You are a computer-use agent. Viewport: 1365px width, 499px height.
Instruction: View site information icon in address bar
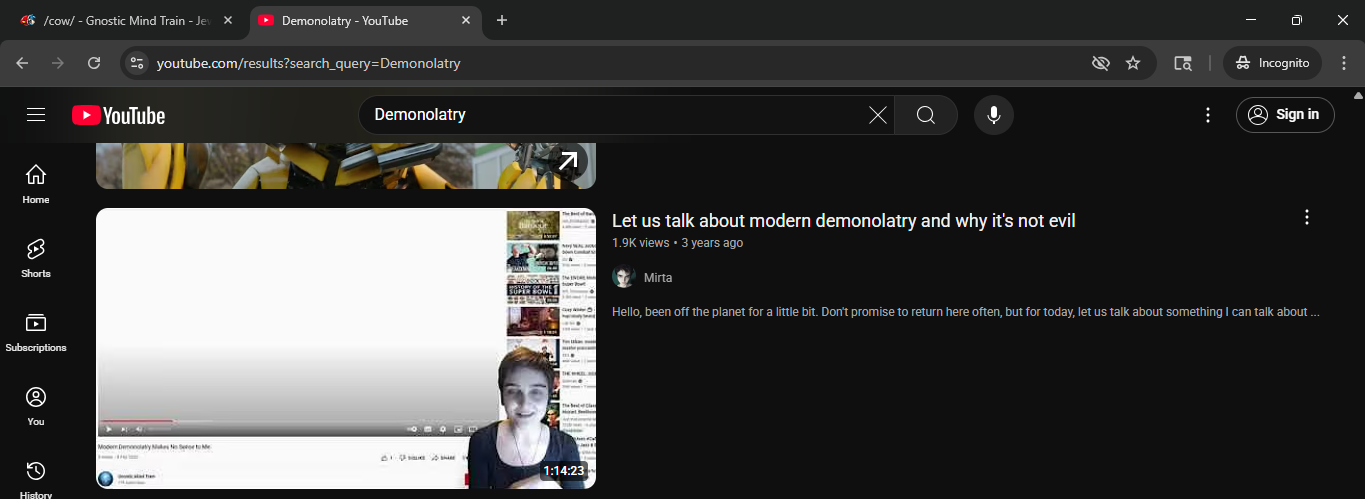[x=137, y=63]
